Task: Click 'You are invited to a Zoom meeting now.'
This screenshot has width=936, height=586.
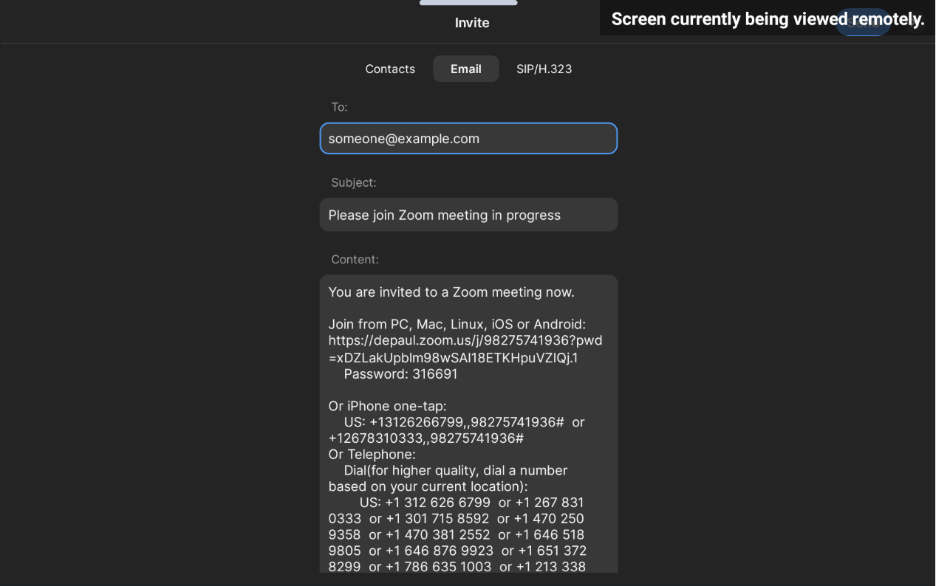Action: [451, 292]
